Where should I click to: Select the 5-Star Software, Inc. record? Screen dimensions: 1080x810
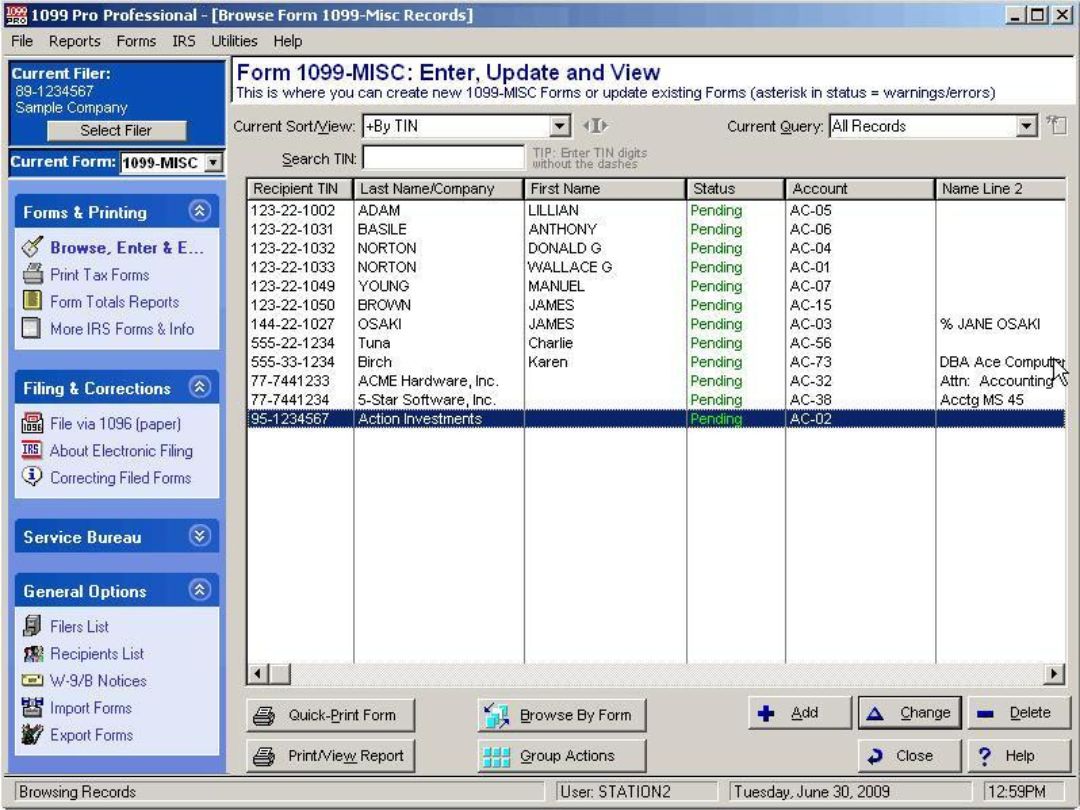click(656, 399)
